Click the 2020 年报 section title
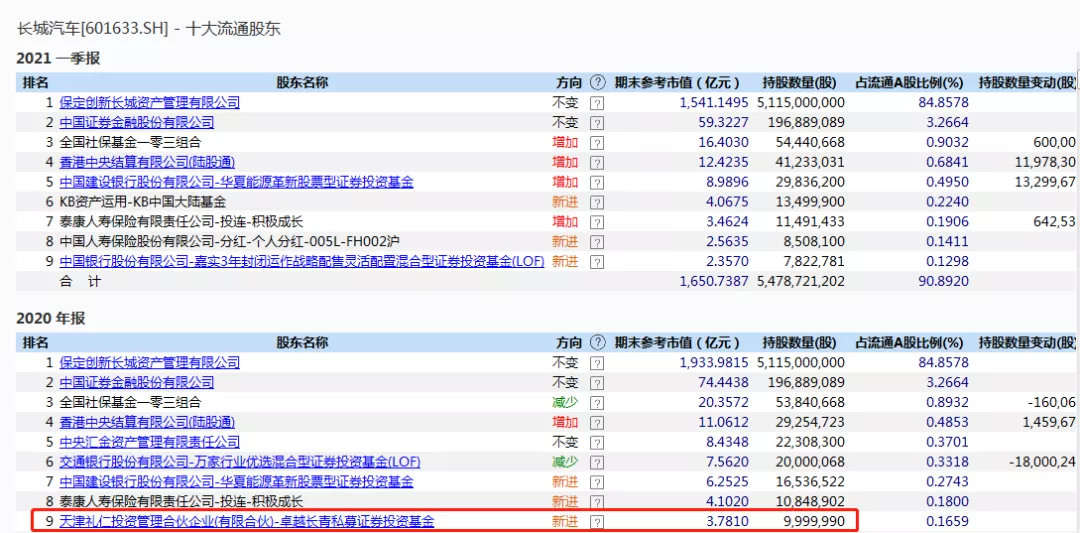1080x533 pixels. pos(51,318)
